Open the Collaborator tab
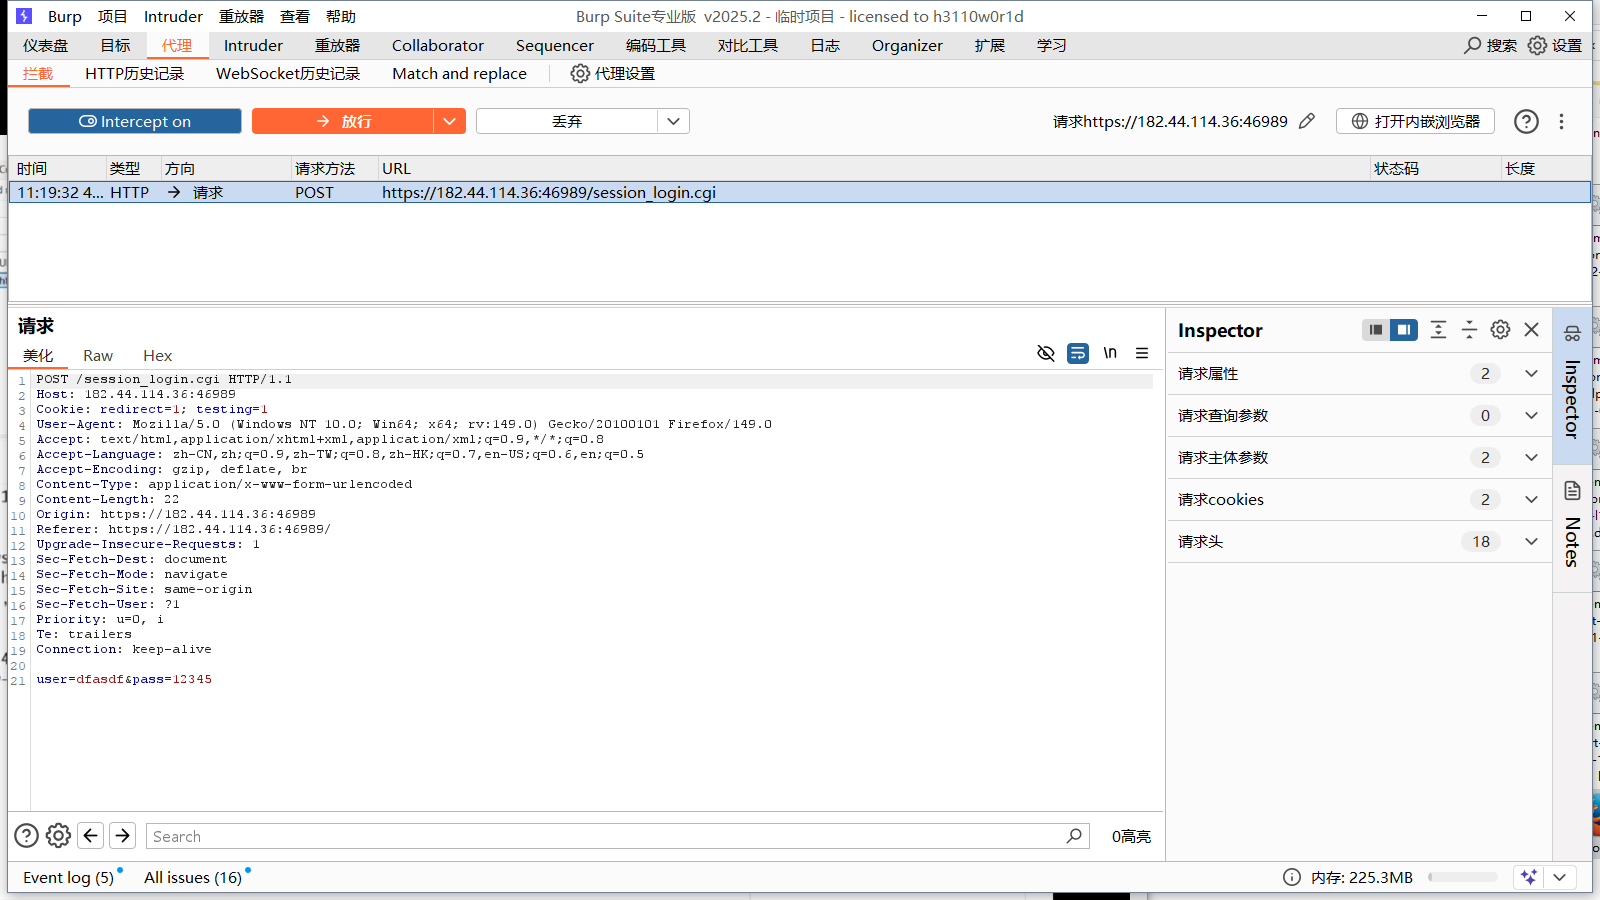The height and width of the screenshot is (900, 1600). point(438,45)
